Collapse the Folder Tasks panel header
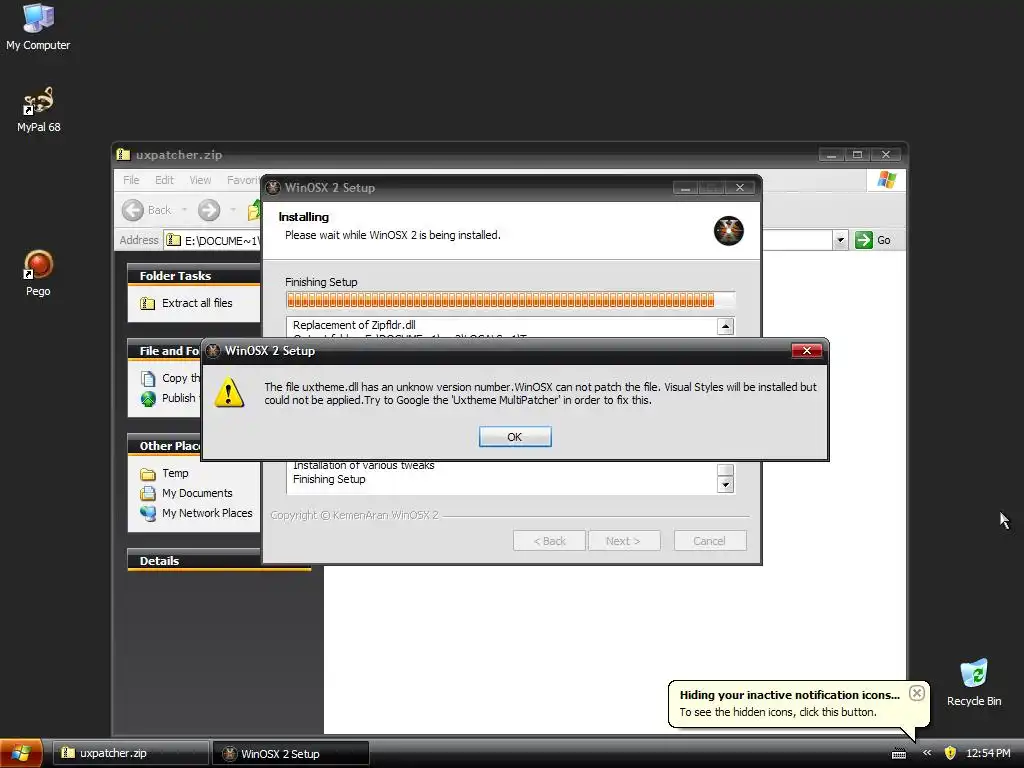Screen dimensions: 1024x768 point(194,276)
